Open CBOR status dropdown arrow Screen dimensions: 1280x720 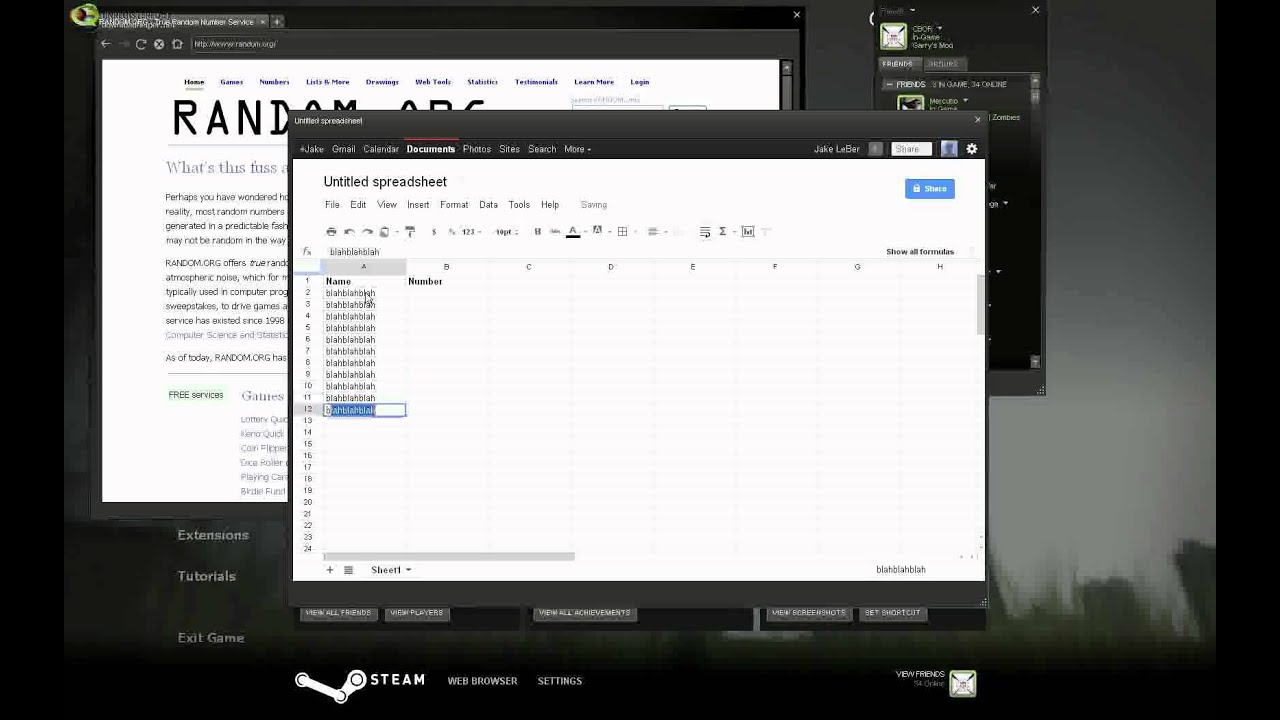939,29
